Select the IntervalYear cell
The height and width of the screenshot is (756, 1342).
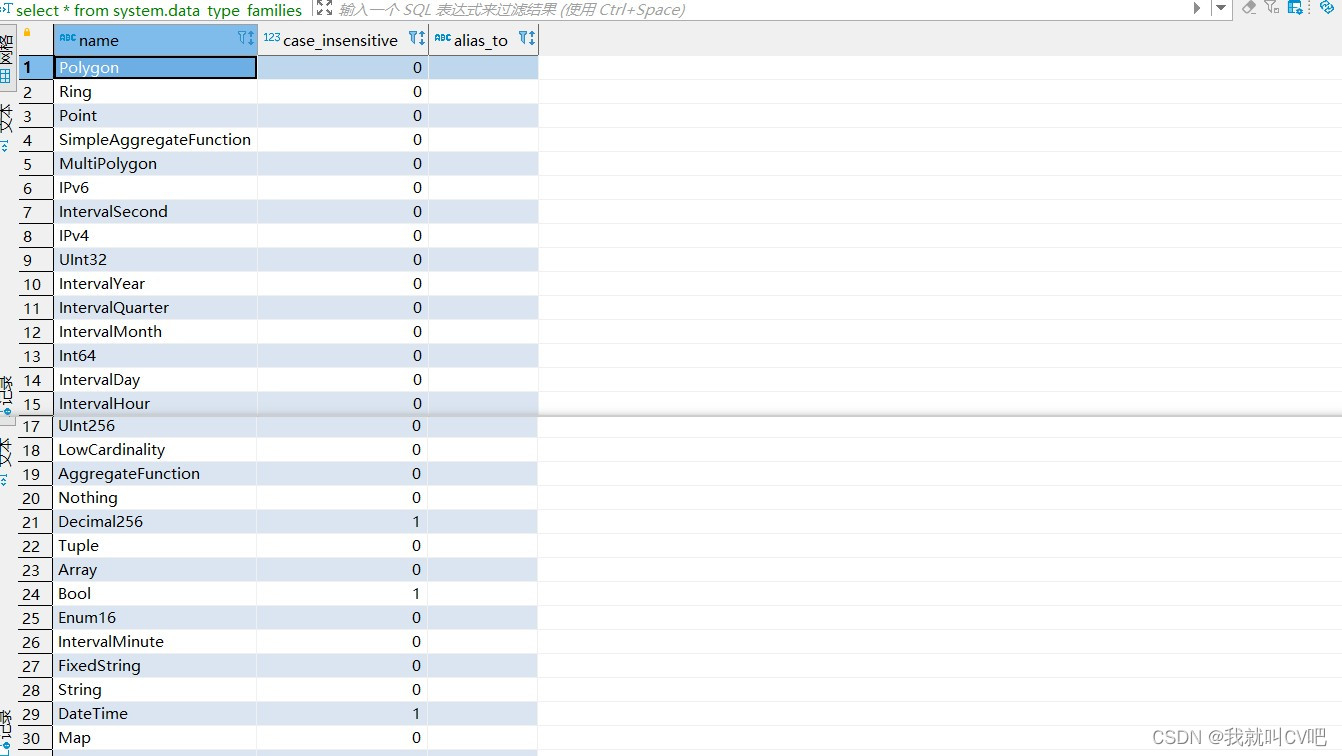(x=156, y=284)
